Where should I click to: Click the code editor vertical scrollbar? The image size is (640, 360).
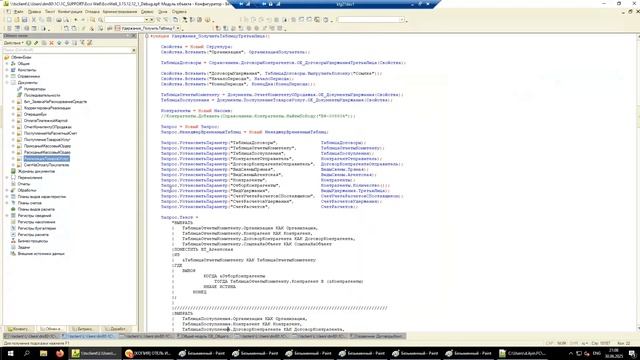click(x=638, y=183)
